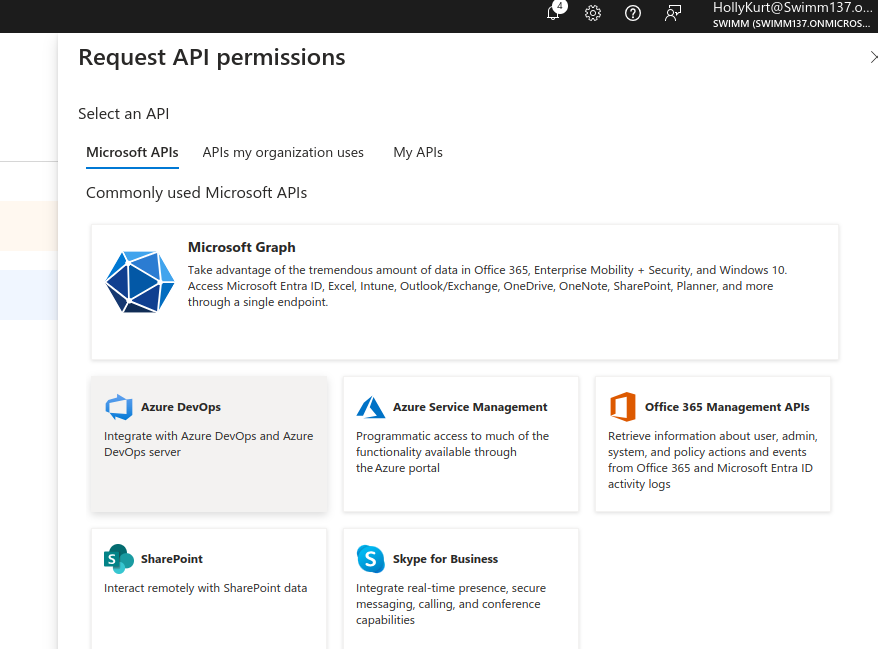Open the help question mark icon
This screenshot has height=649, width=878.
pyautogui.click(x=633, y=13)
